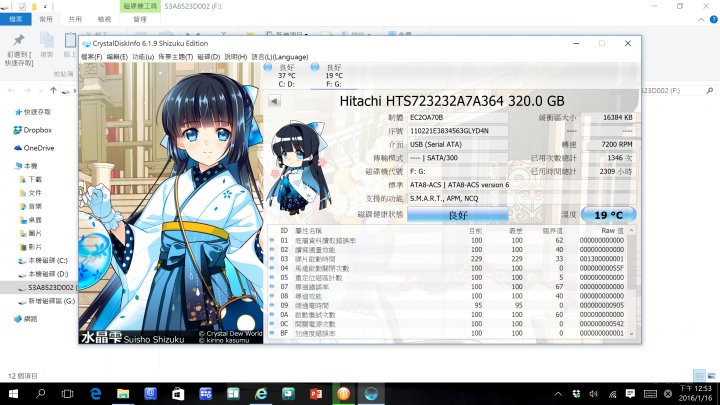Screen dimensions: 720x405
Task: Select SMART attribute row ID 01
Action: (x=448, y=240)
